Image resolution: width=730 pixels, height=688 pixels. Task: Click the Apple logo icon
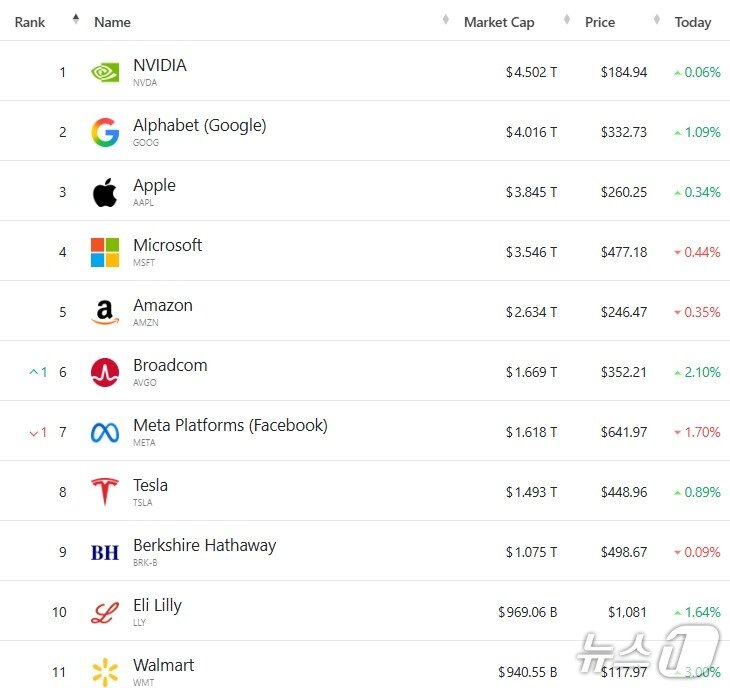click(x=105, y=192)
